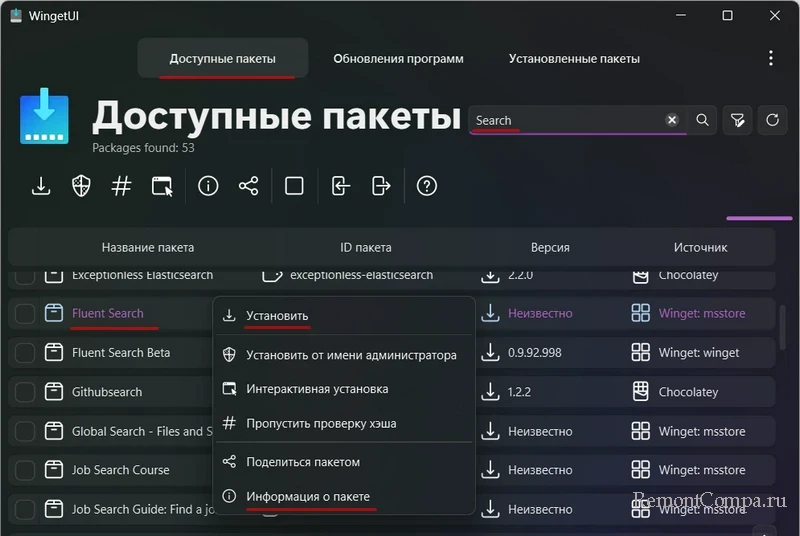
Task: Switch to the Обновления программ tab
Action: point(398,58)
